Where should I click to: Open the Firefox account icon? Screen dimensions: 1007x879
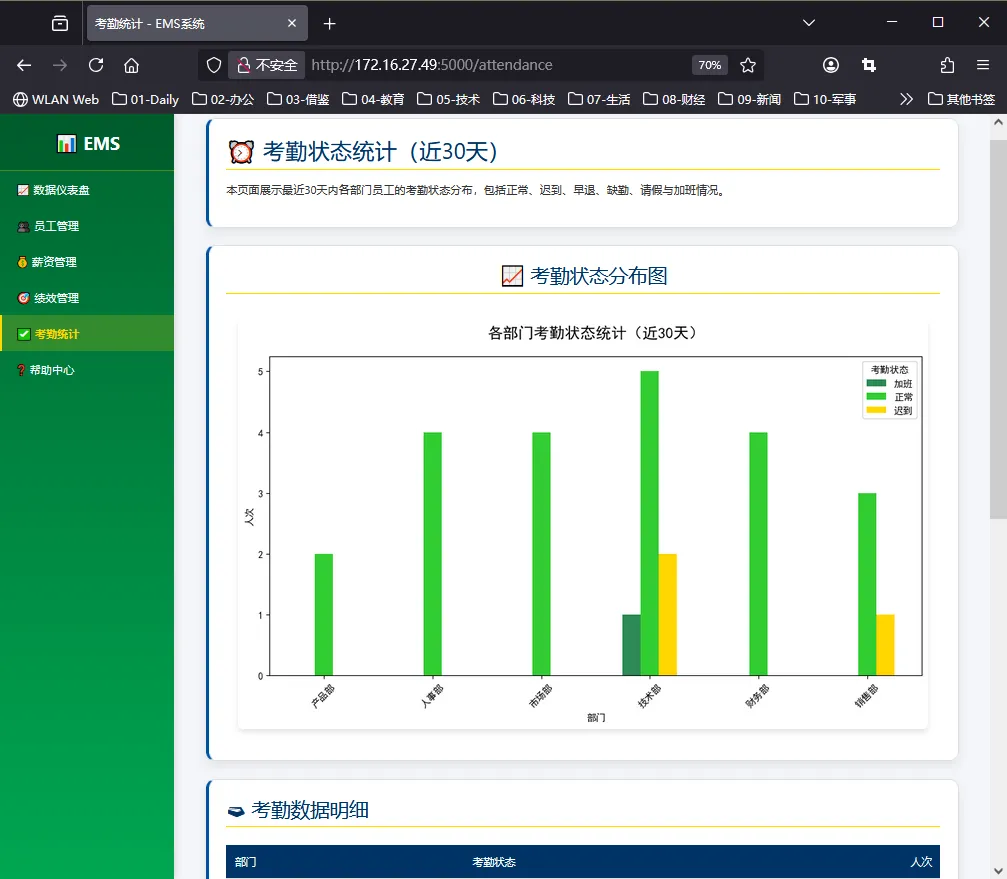point(830,65)
